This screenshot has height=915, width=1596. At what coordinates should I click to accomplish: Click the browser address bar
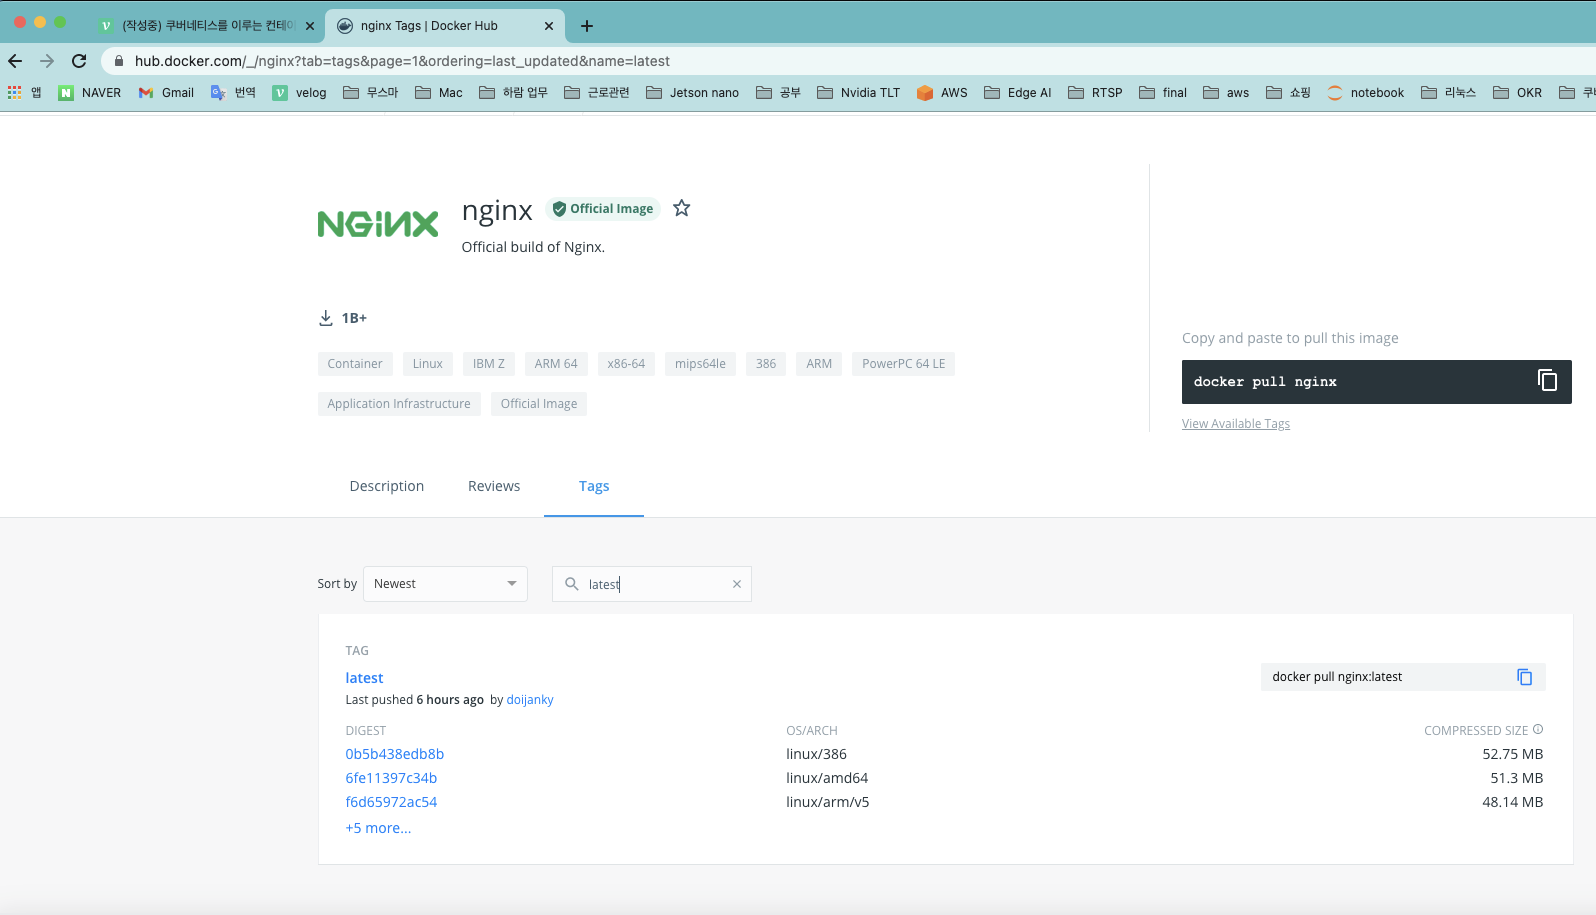coord(850,61)
